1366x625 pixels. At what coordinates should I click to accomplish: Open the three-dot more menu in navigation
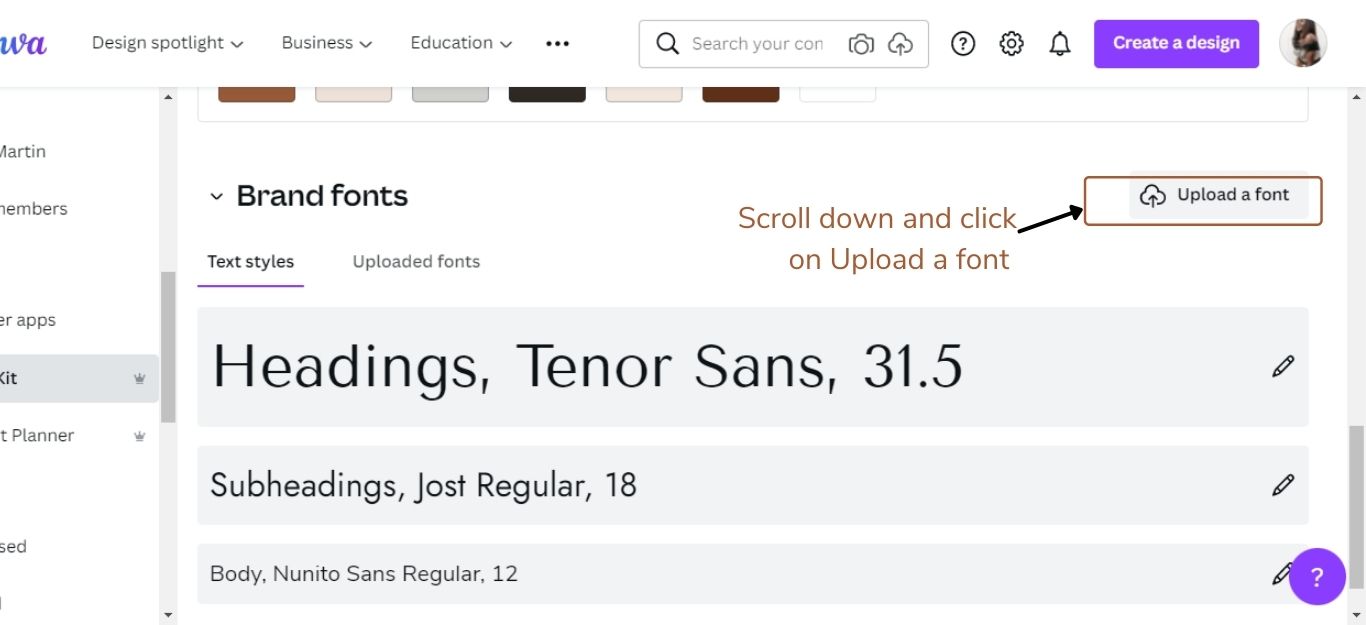click(557, 43)
